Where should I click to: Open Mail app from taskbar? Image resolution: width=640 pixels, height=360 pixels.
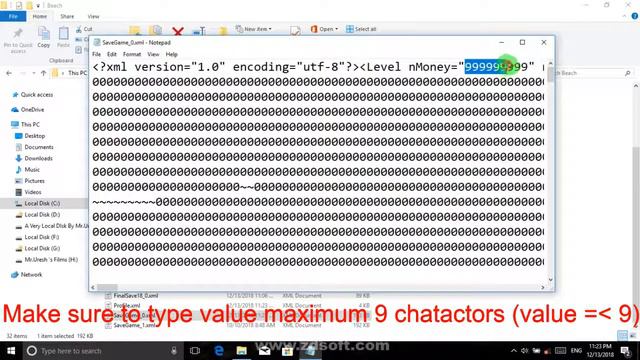pyautogui.click(x=264, y=351)
